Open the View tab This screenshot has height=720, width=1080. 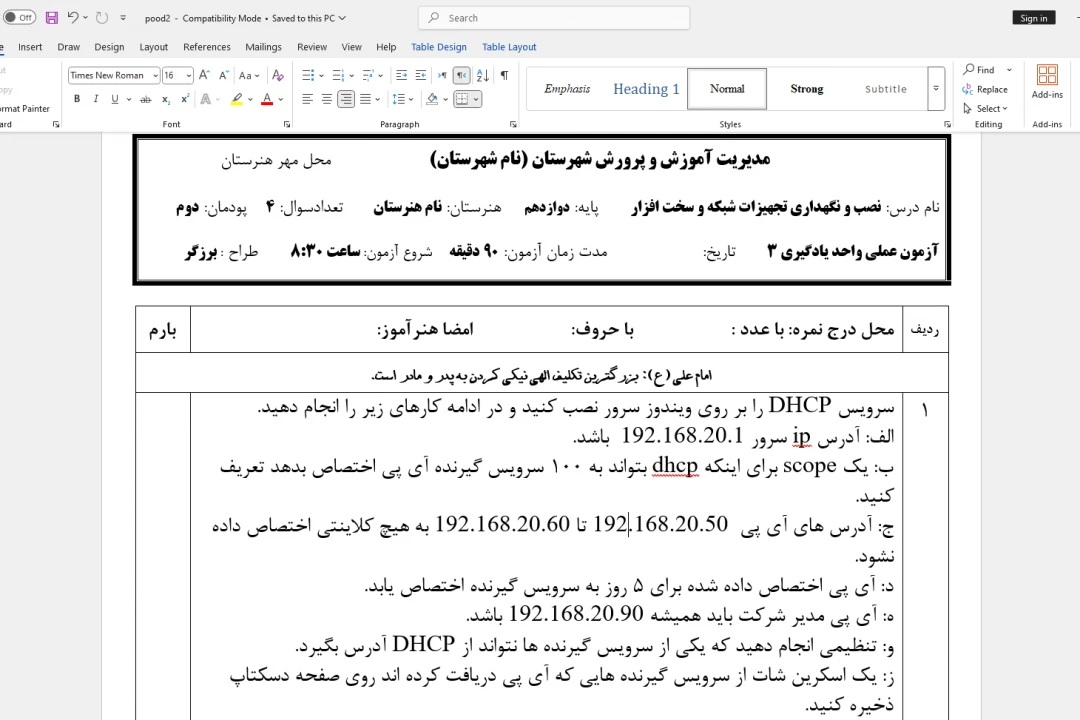pyautogui.click(x=351, y=47)
